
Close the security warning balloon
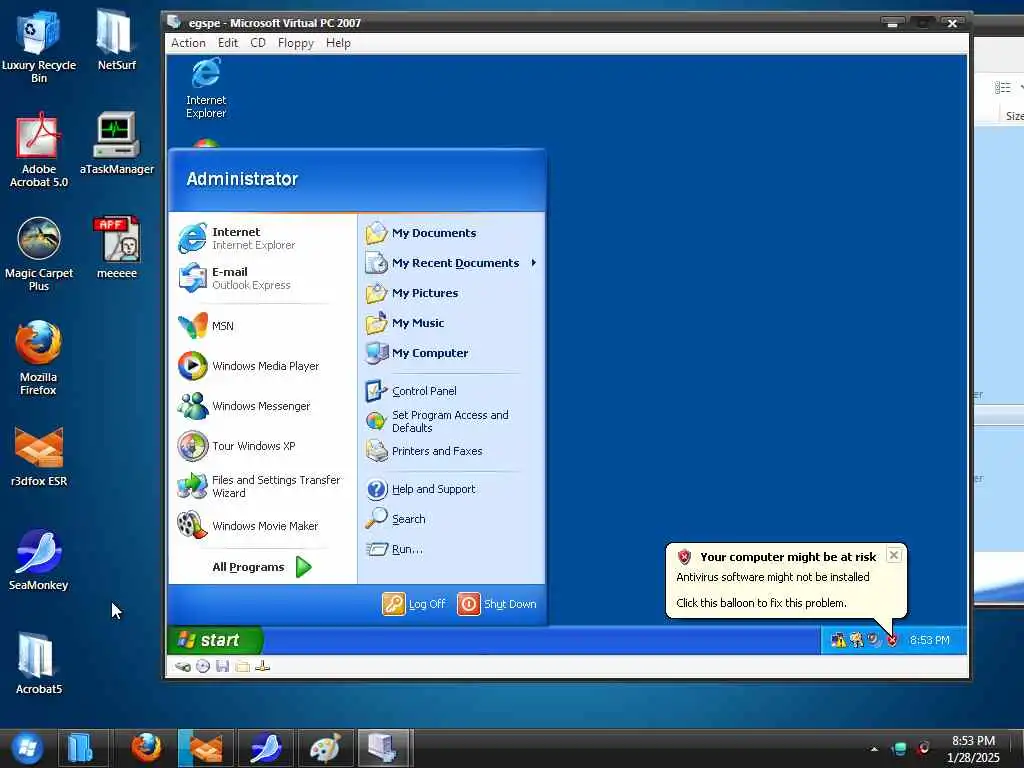894,555
